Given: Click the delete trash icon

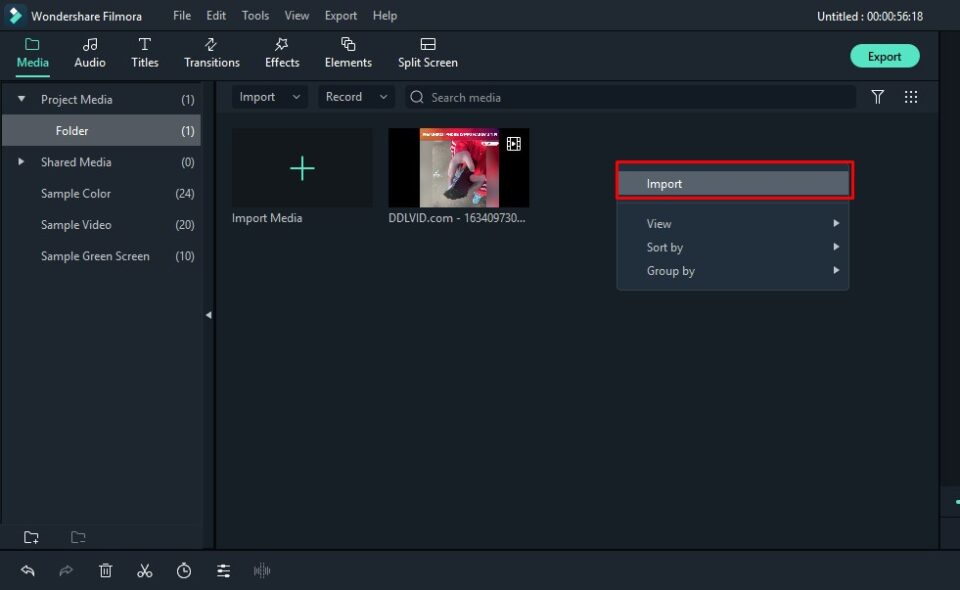Looking at the screenshot, I should tap(106, 570).
